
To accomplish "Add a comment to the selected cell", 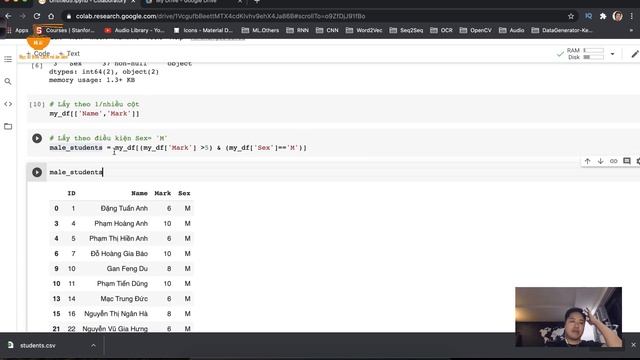I will click(x=627, y=161).
